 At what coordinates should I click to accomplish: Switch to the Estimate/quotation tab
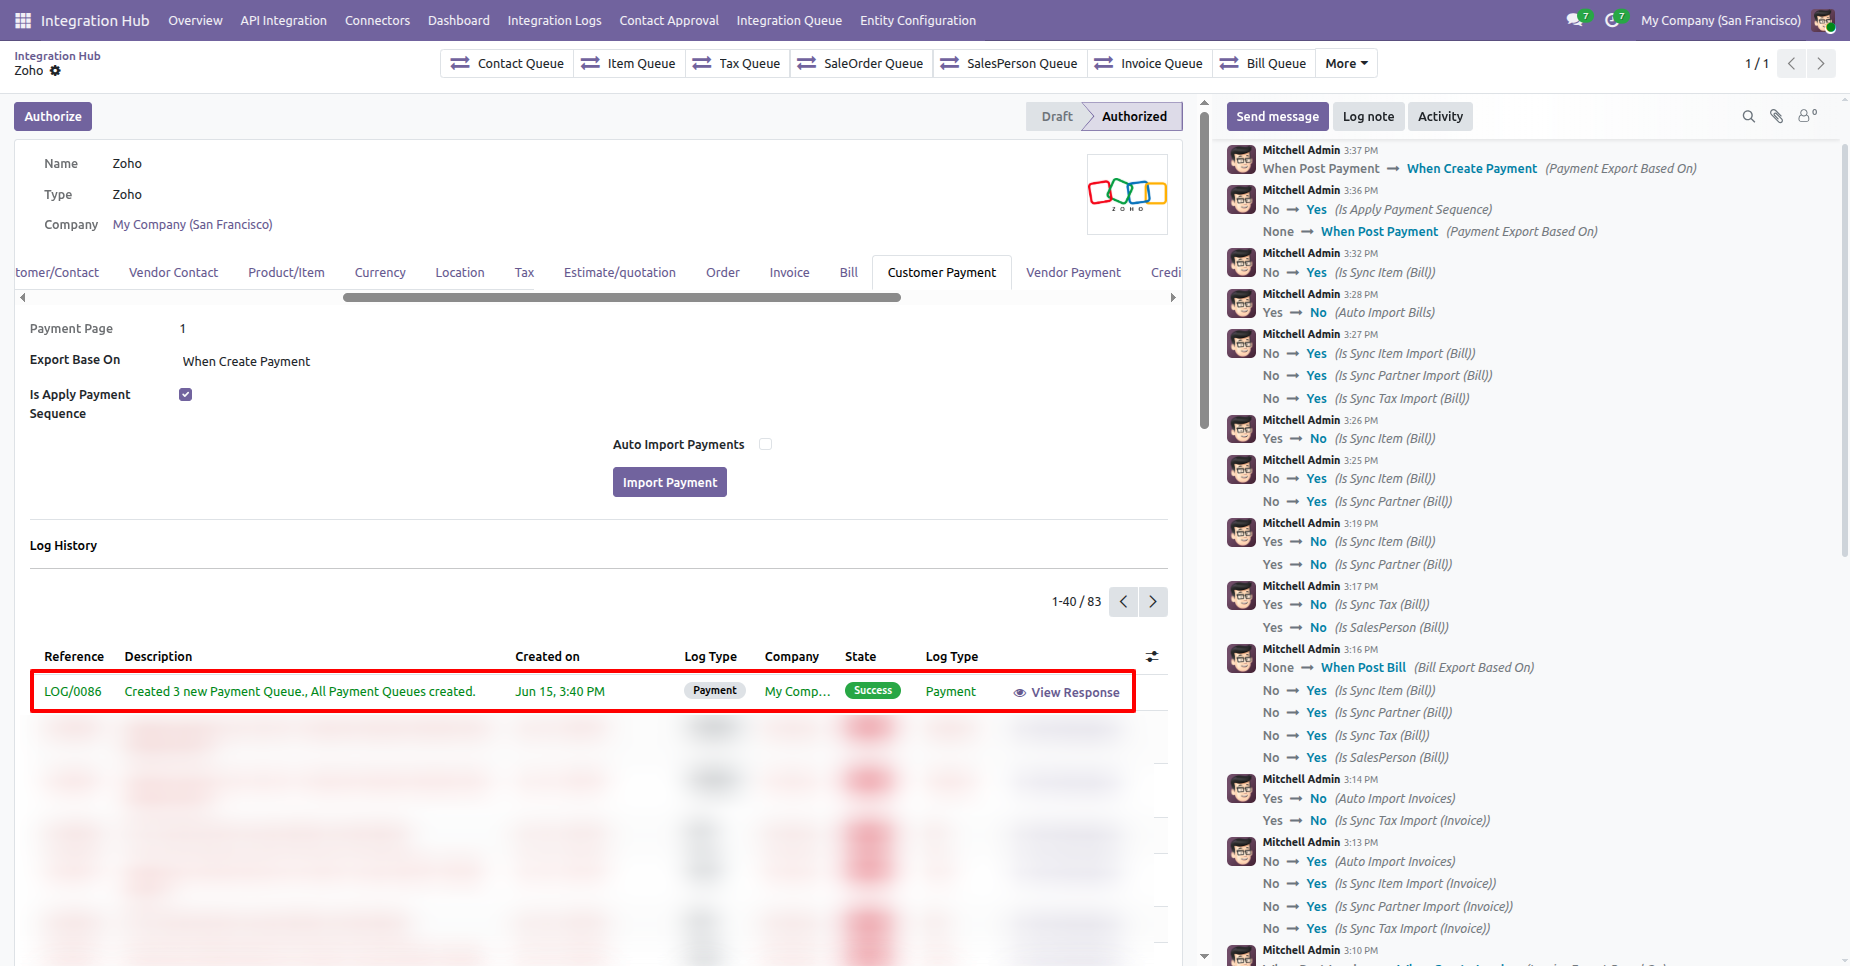pyautogui.click(x=620, y=273)
